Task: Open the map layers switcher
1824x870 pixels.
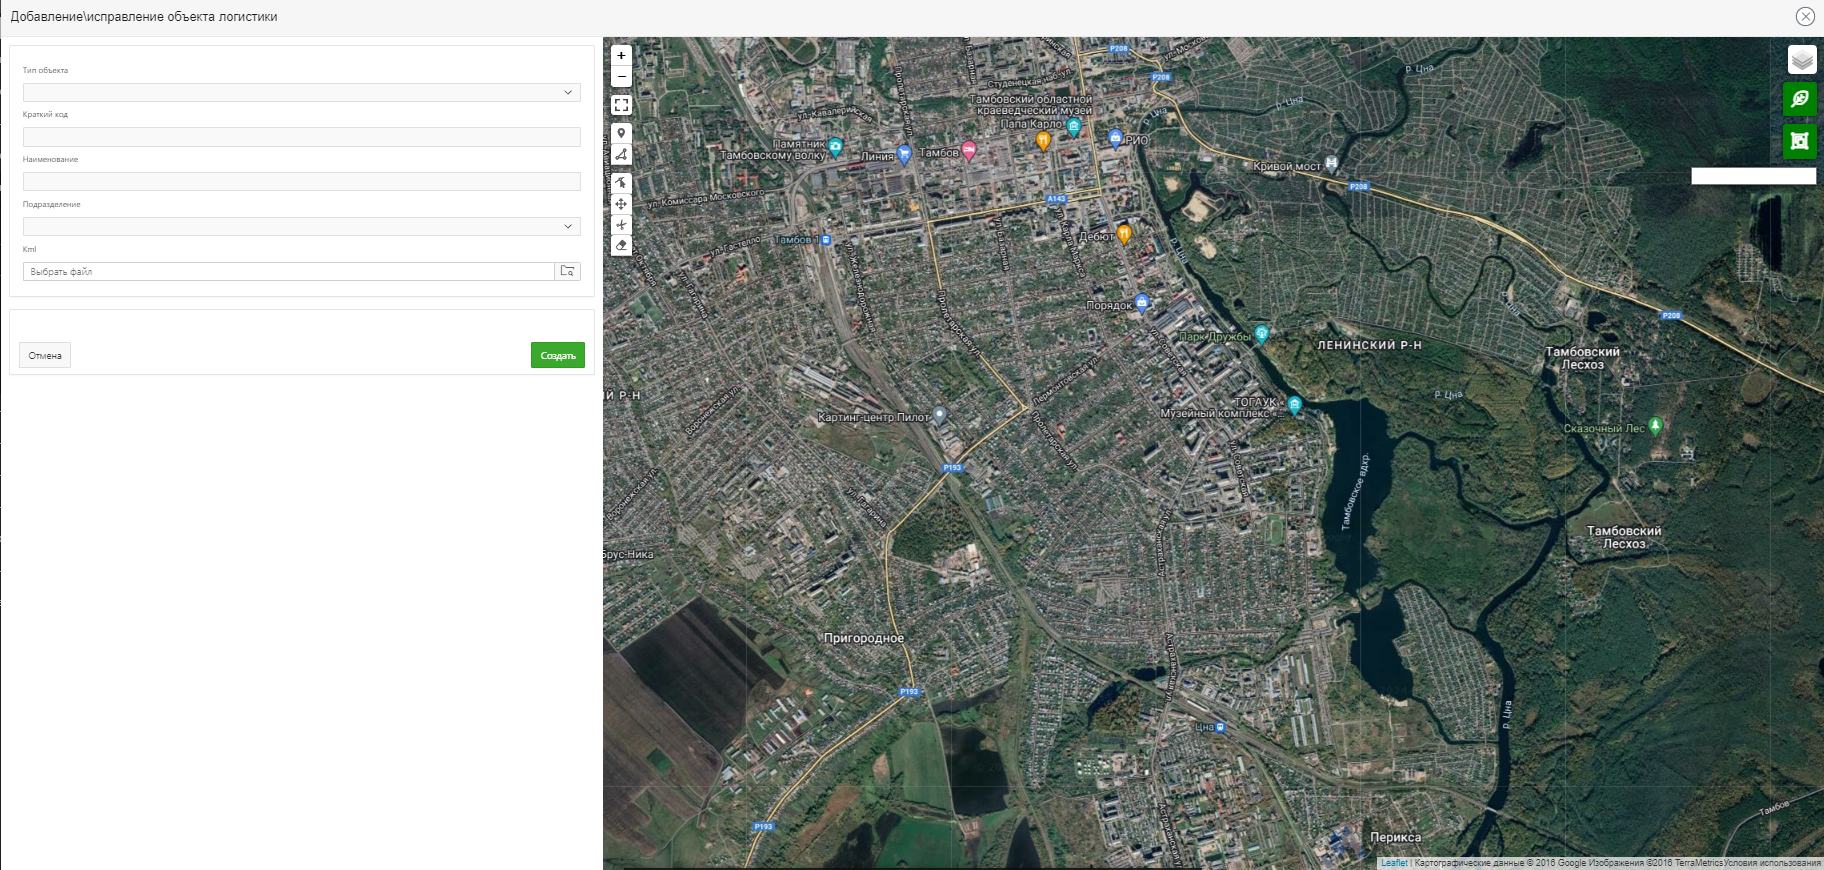Action: pos(1802,60)
